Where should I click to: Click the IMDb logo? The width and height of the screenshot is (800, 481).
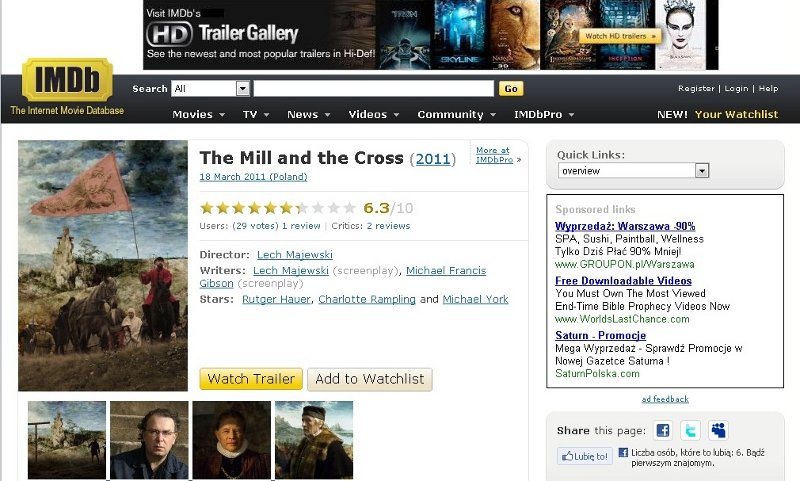[67, 79]
